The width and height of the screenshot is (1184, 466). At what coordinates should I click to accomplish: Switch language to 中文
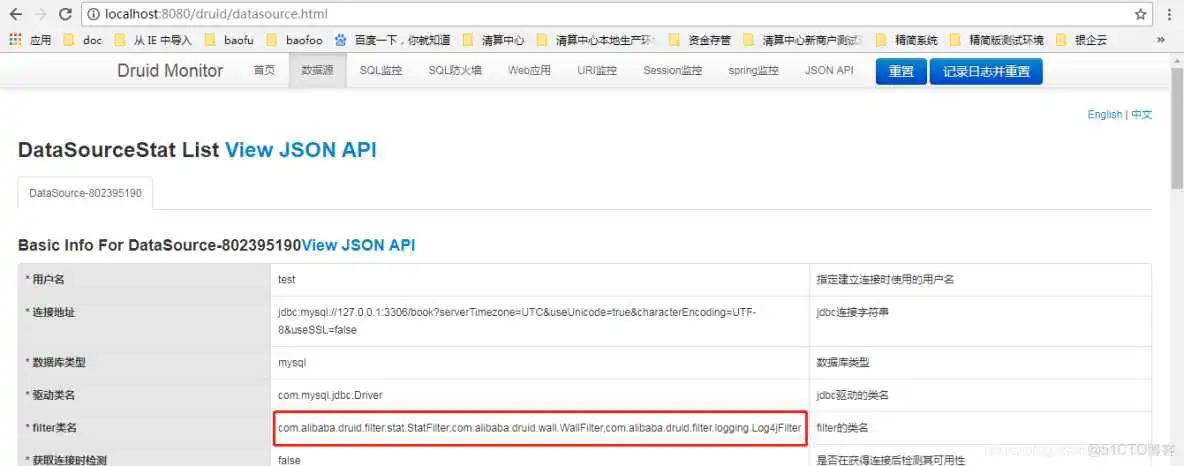point(1142,114)
